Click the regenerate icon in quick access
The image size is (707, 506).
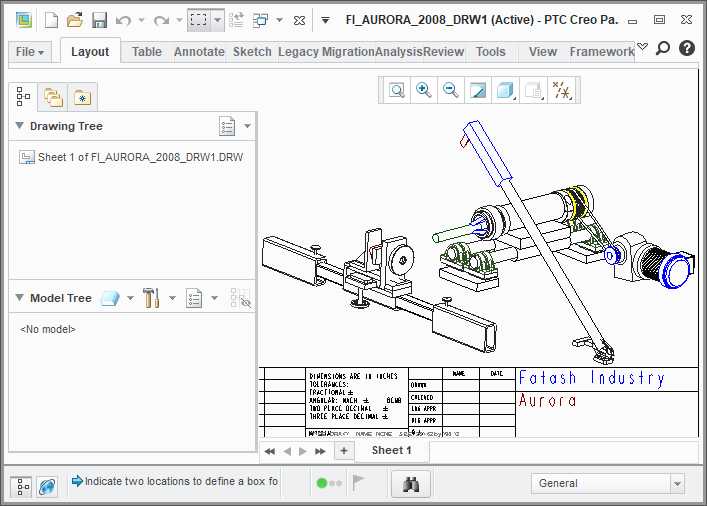236,20
